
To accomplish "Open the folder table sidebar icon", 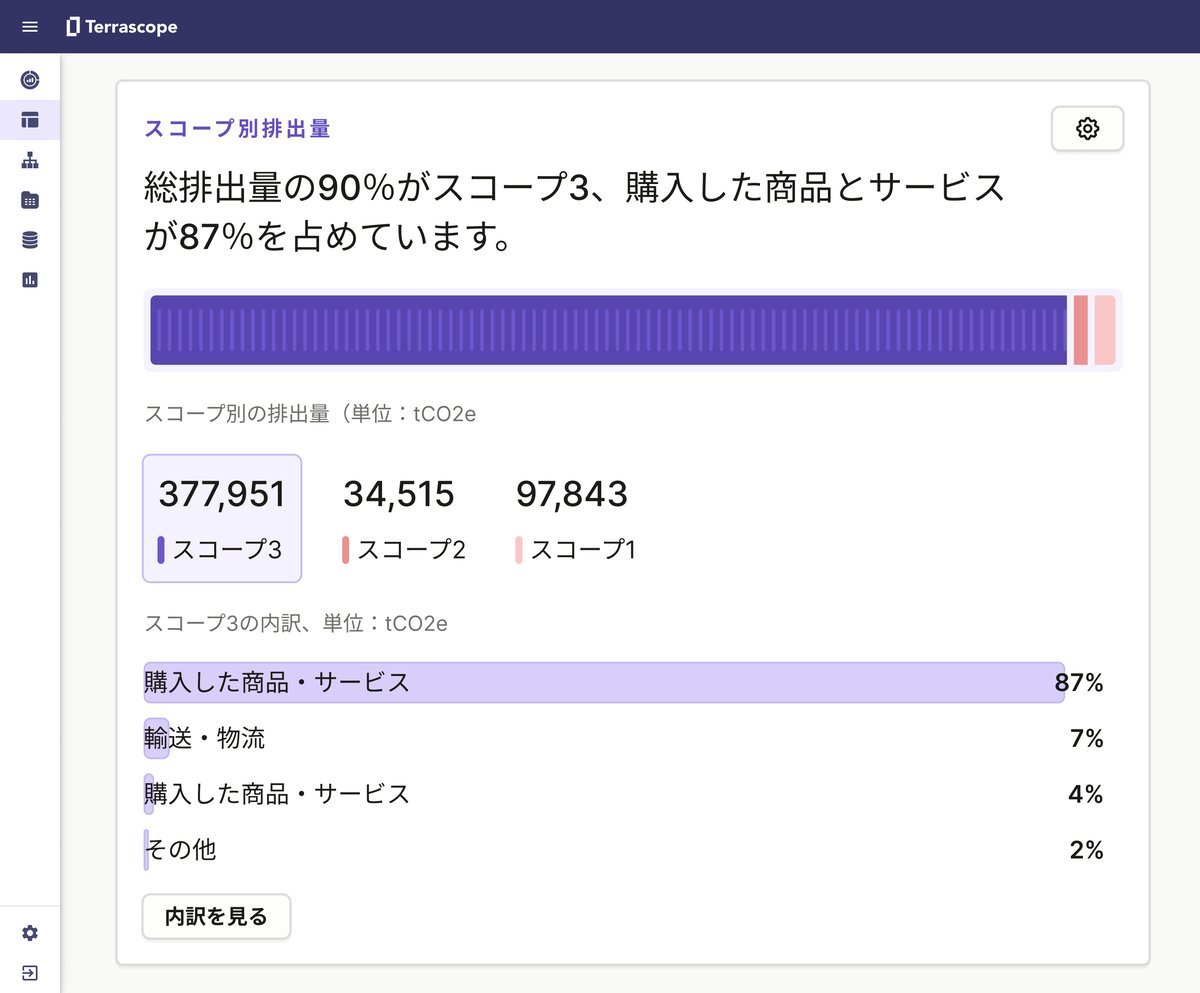I will 30,200.
